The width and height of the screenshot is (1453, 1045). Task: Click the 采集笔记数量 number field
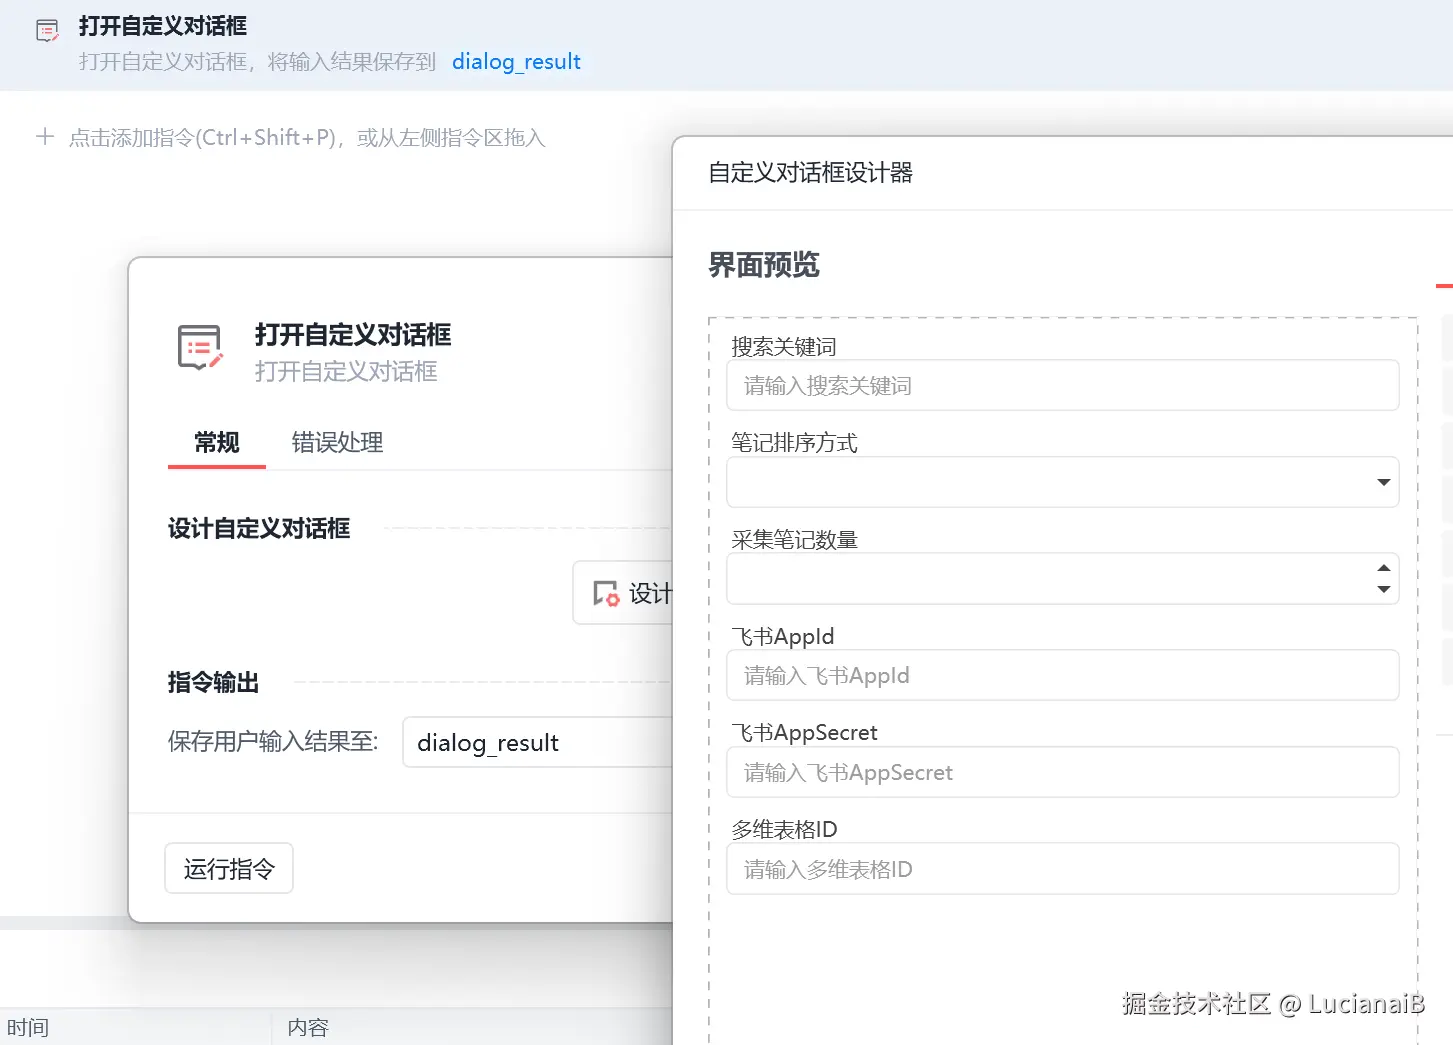(x=1062, y=579)
